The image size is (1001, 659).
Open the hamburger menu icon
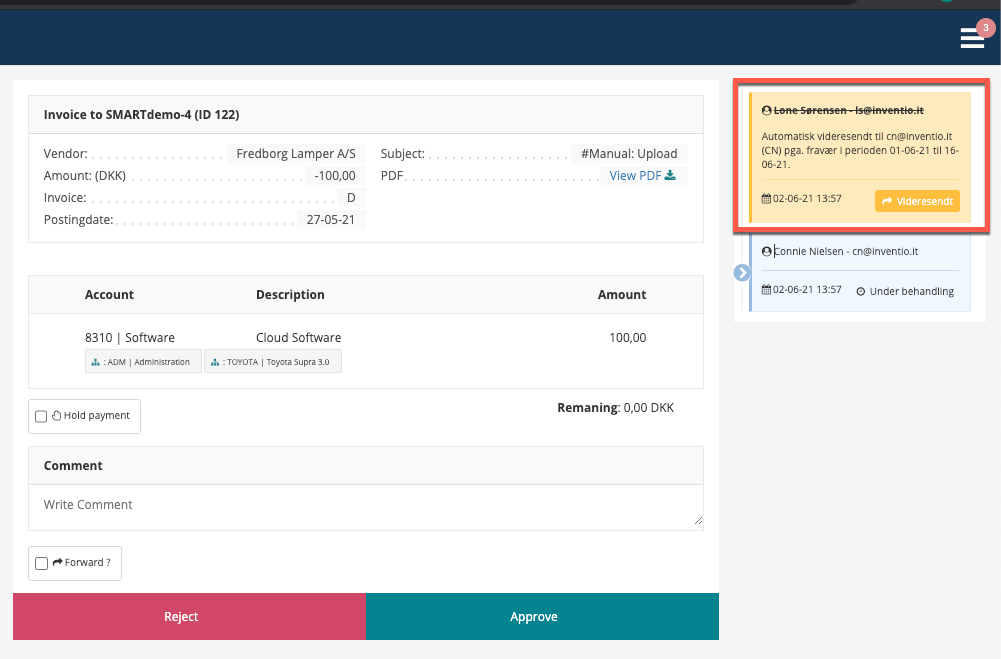[x=972, y=38]
